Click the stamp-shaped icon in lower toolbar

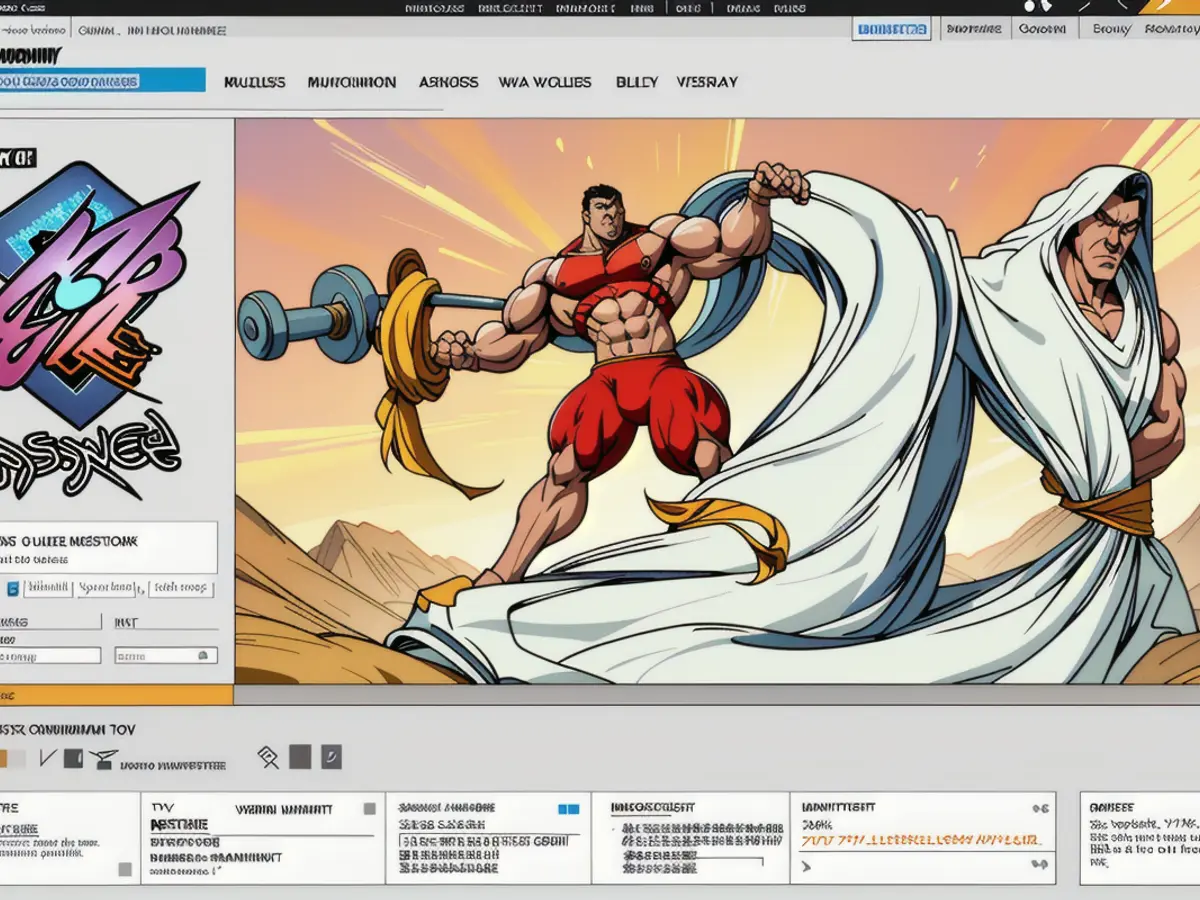(102, 760)
